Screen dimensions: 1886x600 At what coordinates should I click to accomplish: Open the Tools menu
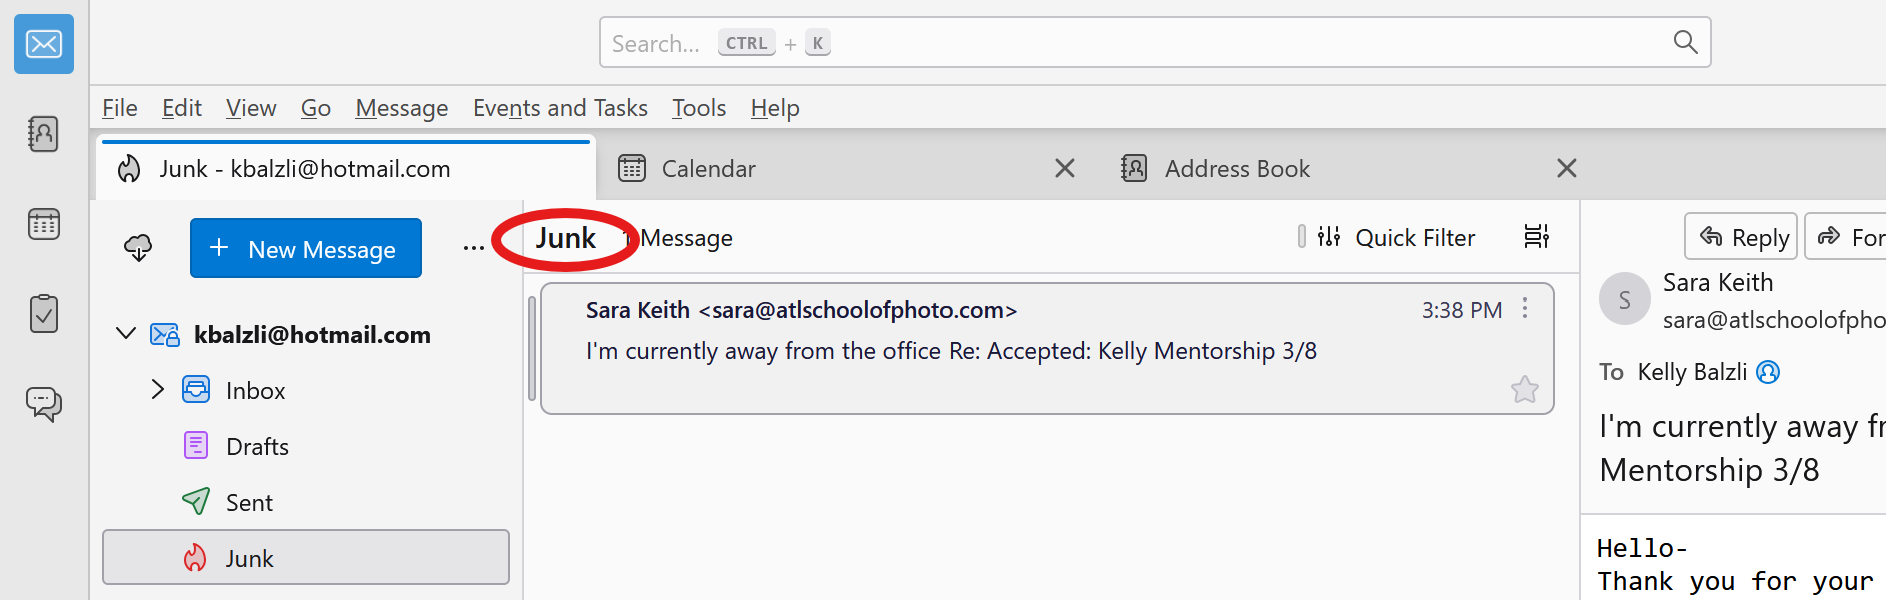click(x=698, y=108)
